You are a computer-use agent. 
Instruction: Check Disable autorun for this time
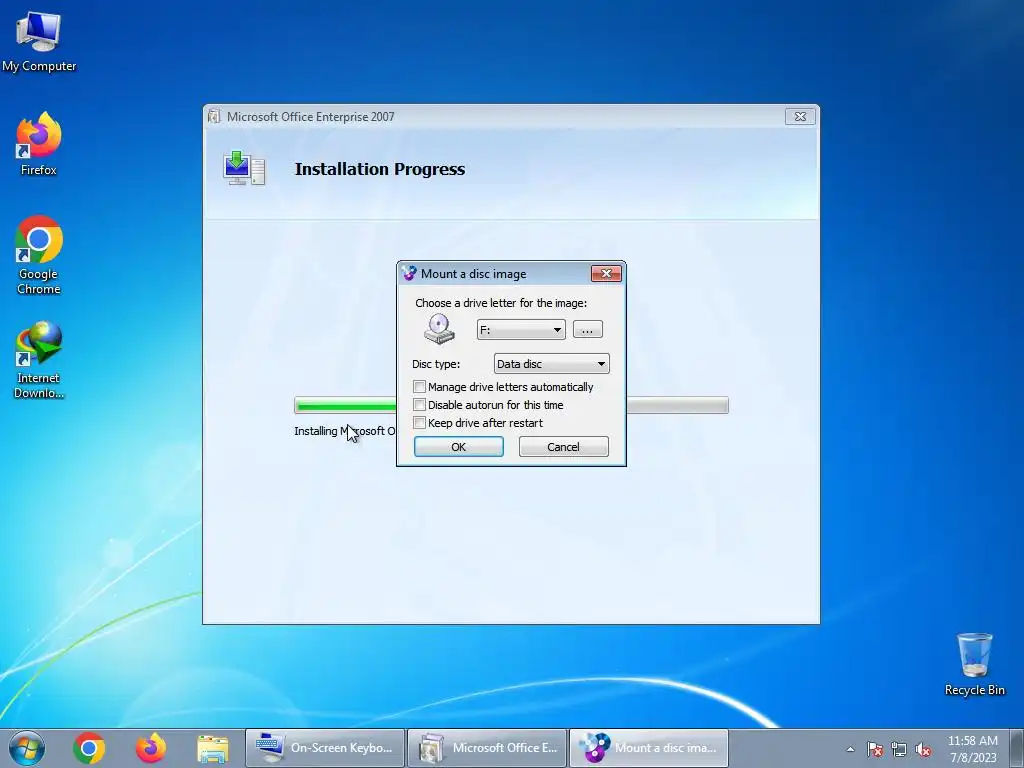point(419,405)
